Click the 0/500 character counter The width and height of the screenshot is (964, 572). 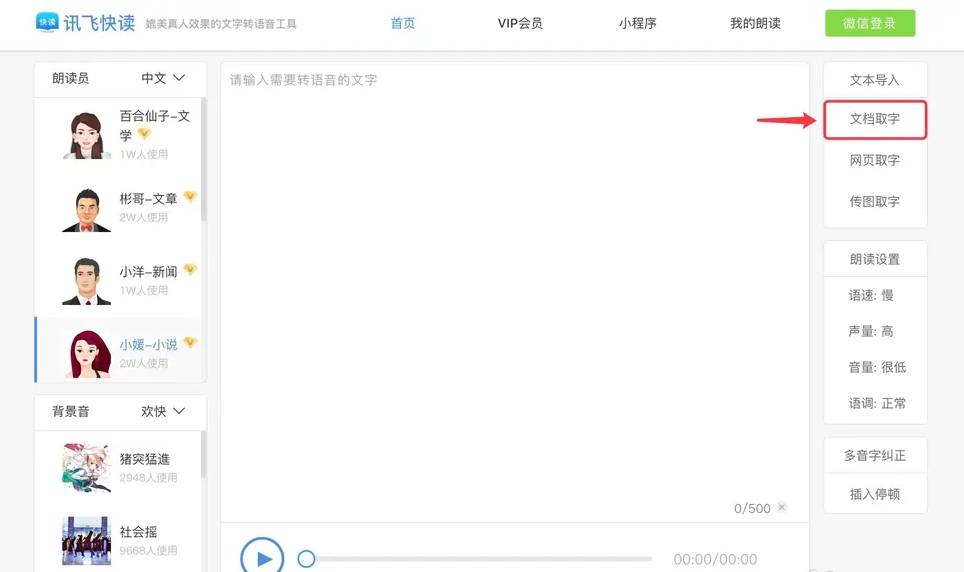[x=752, y=509]
